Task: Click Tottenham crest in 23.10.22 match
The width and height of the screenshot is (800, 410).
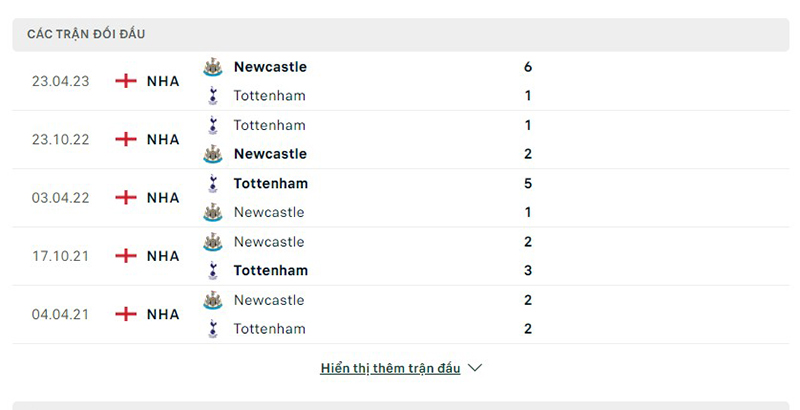Action: [x=212, y=125]
